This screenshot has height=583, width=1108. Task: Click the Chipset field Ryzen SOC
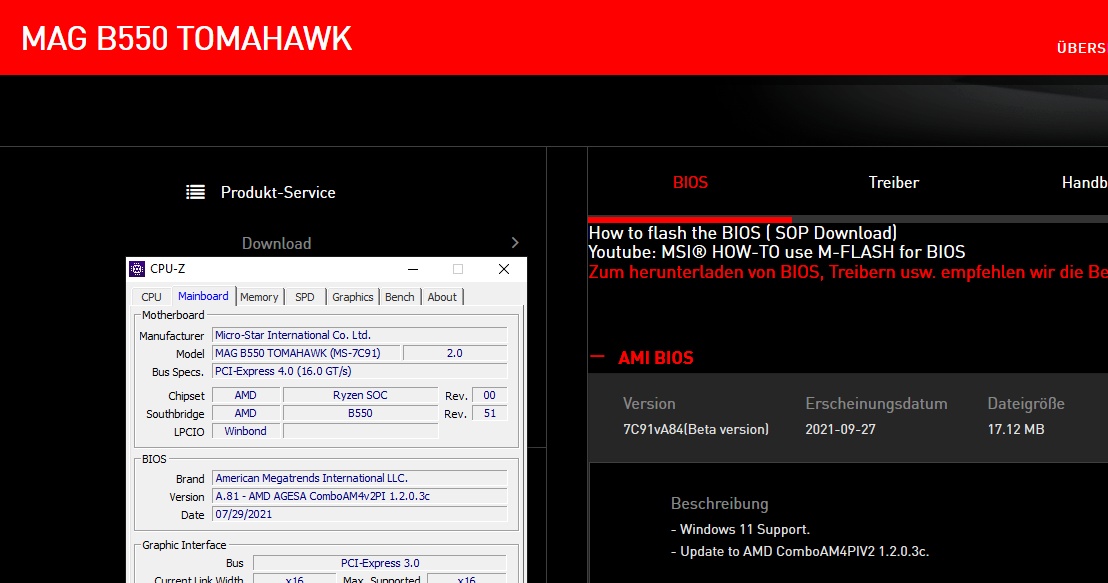click(x=360, y=395)
